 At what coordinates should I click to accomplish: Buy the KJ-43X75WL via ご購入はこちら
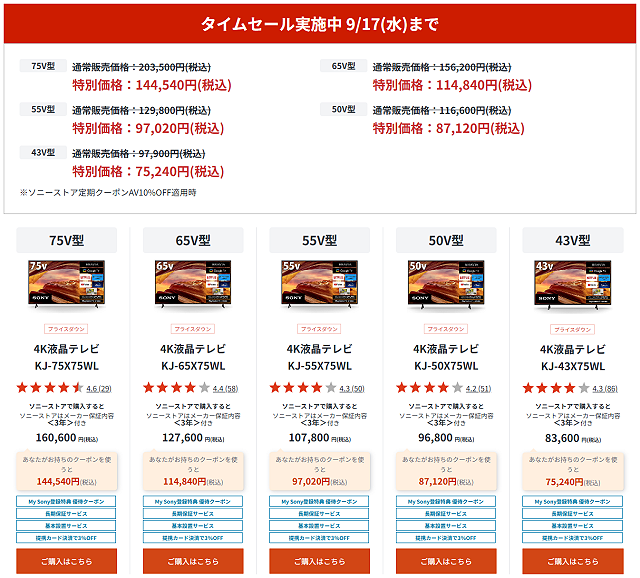pos(573,561)
